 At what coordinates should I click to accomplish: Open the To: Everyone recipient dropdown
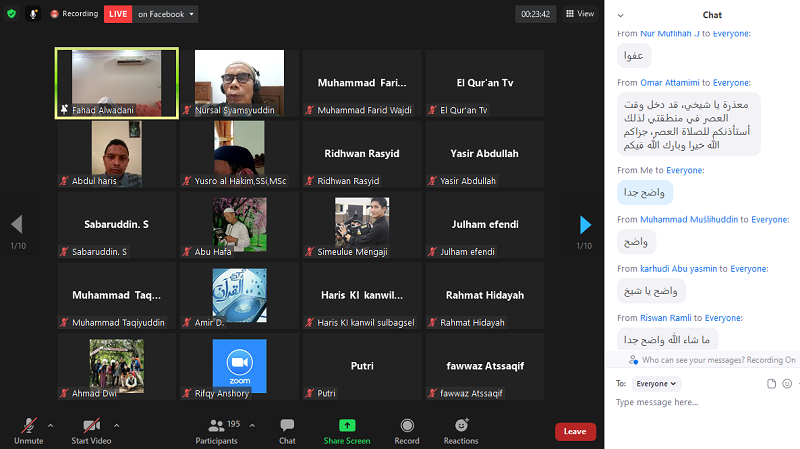[x=656, y=384]
